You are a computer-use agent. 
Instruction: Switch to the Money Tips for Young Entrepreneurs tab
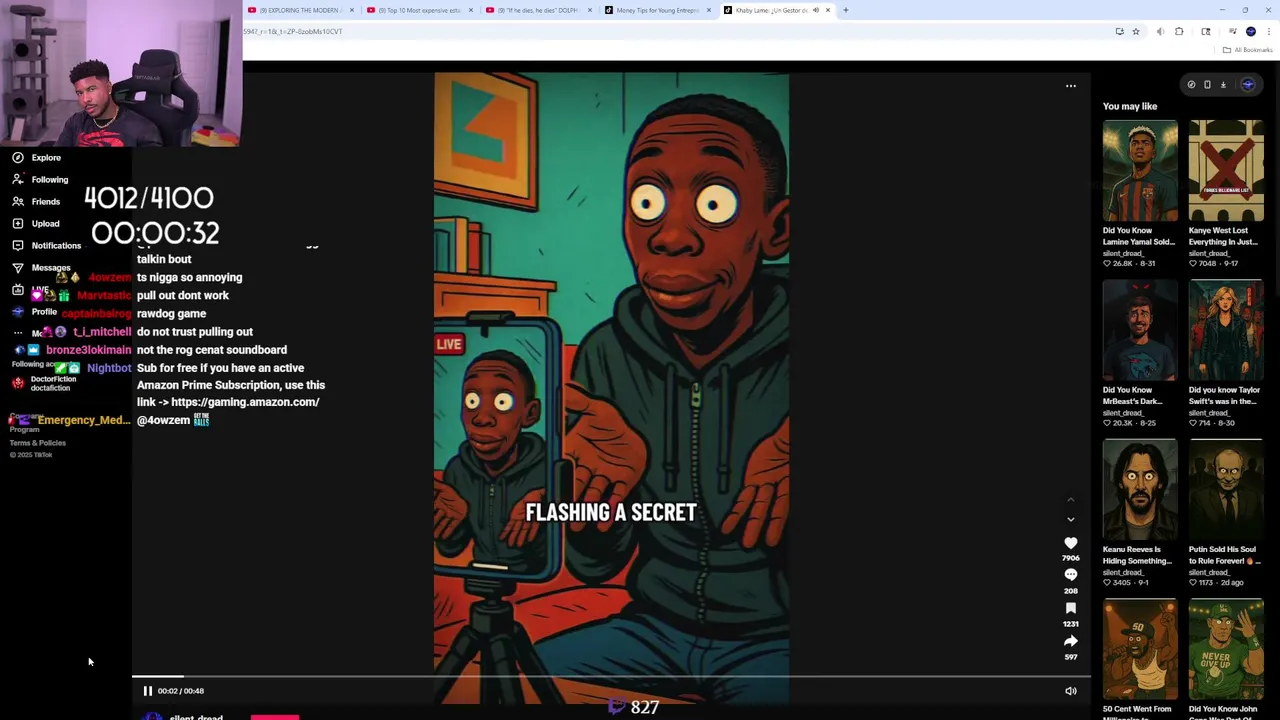657,10
